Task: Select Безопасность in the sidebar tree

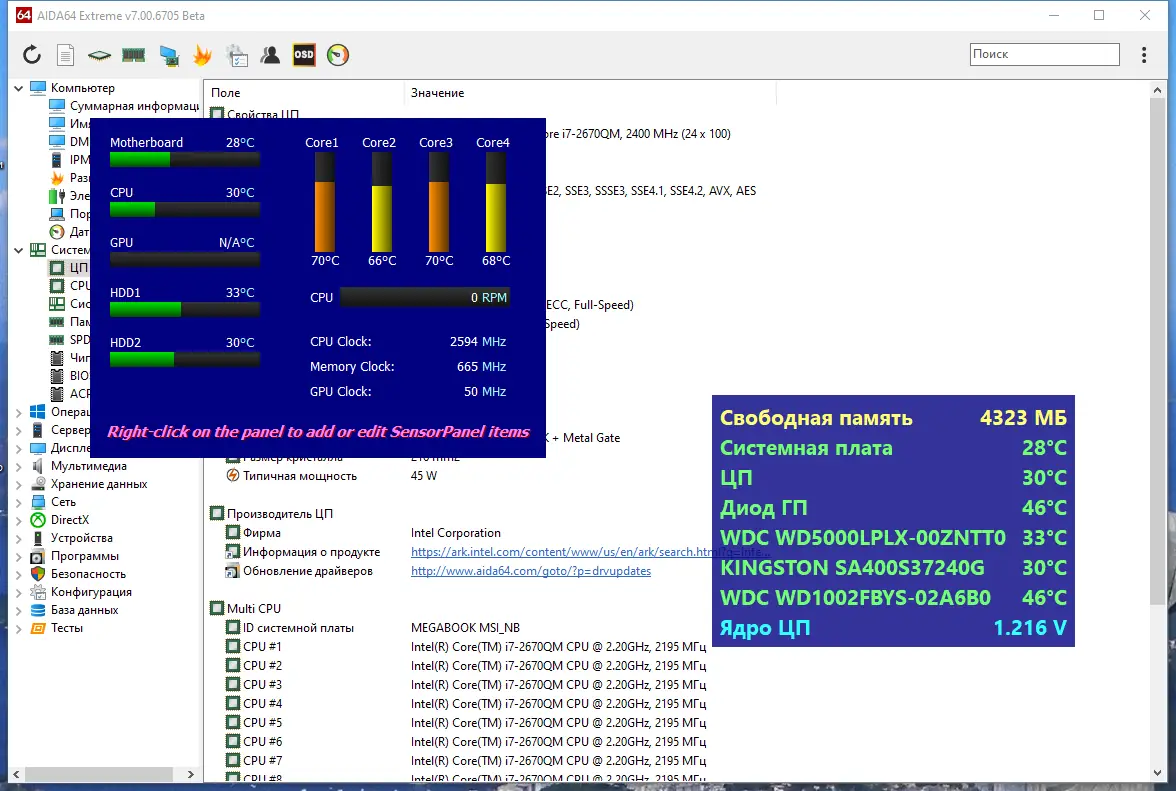Action: click(88, 574)
